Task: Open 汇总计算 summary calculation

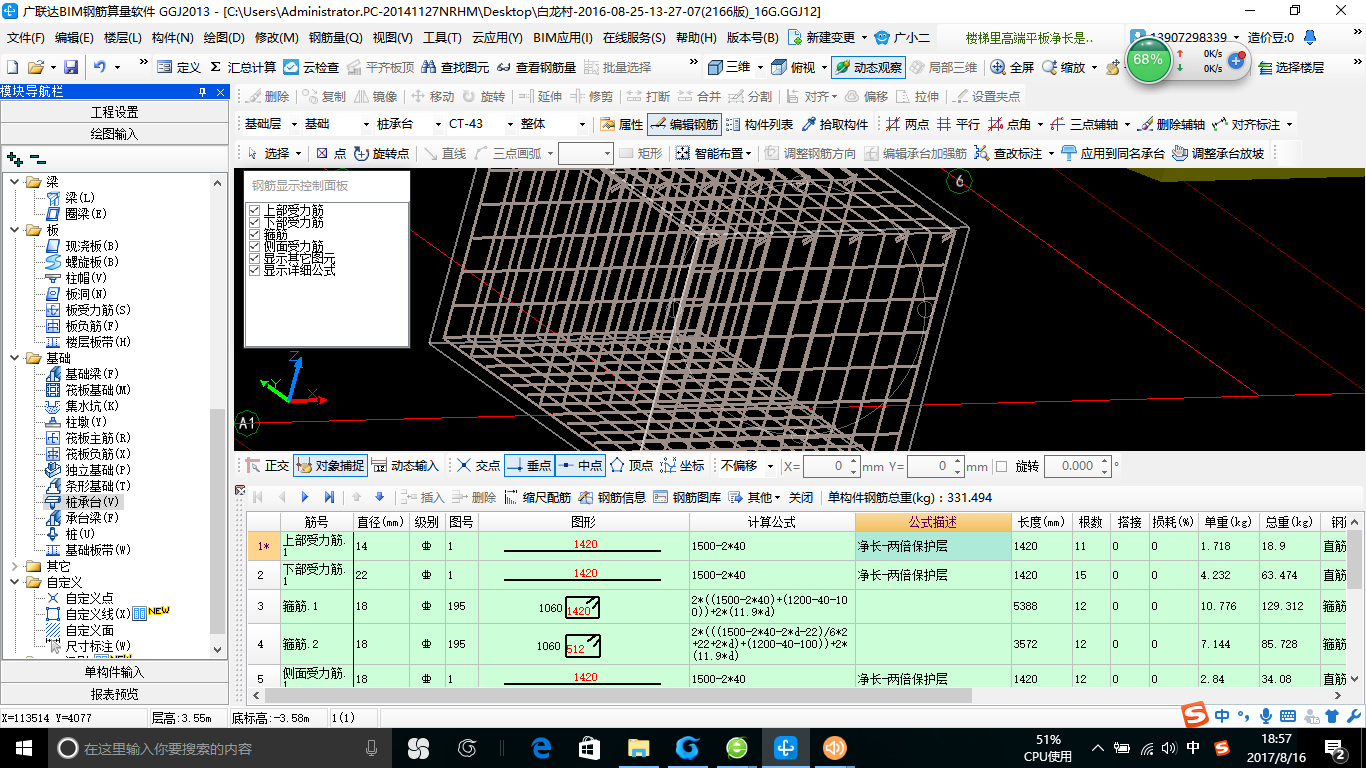Action: click(243, 67)
